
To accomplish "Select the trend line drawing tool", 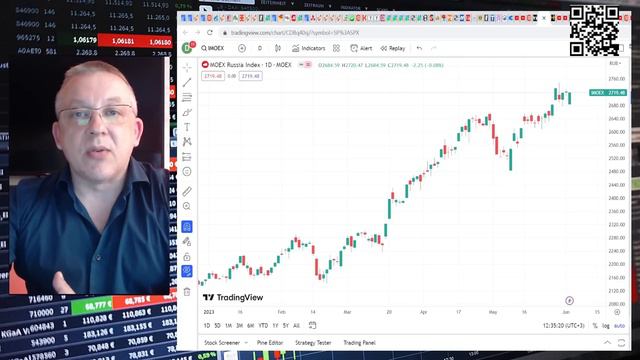I will tap(187, 82).
